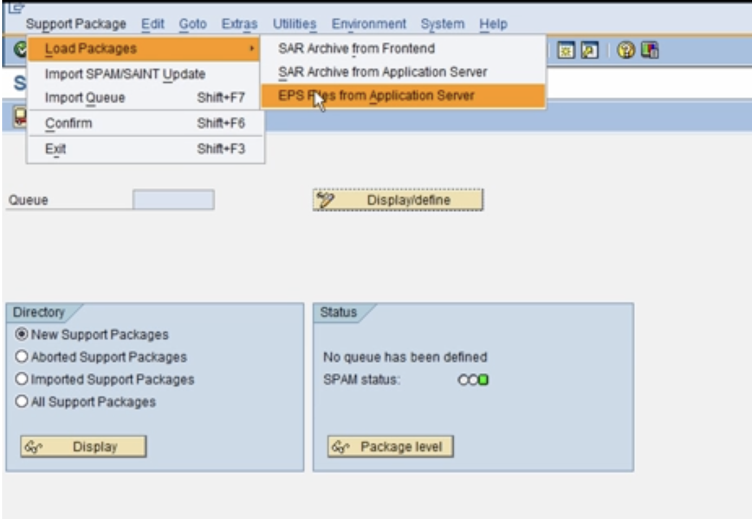The image size is (752, 519).
Task: Click the customize local layout icon
Action: tap(650, 50)
